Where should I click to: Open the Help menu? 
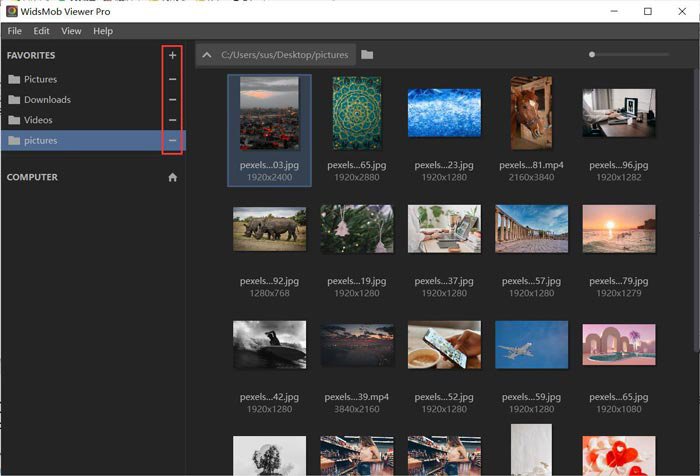click(x=103, y=31)
